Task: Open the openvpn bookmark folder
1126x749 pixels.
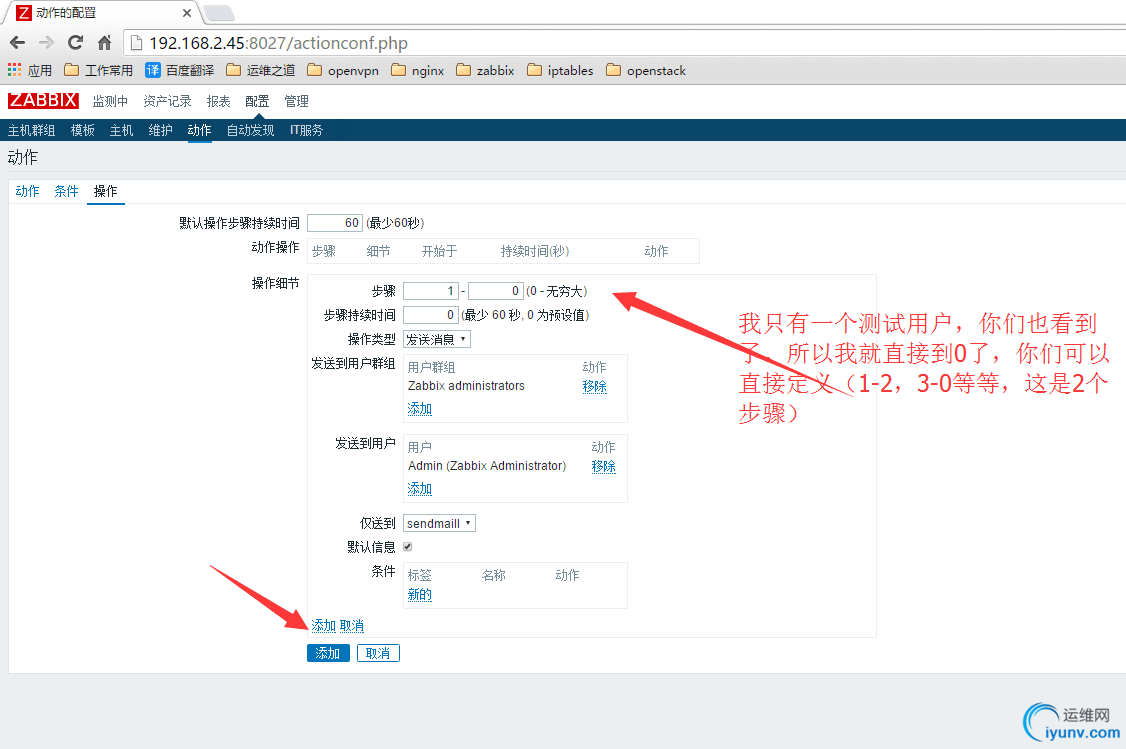Action: point(343,70)
